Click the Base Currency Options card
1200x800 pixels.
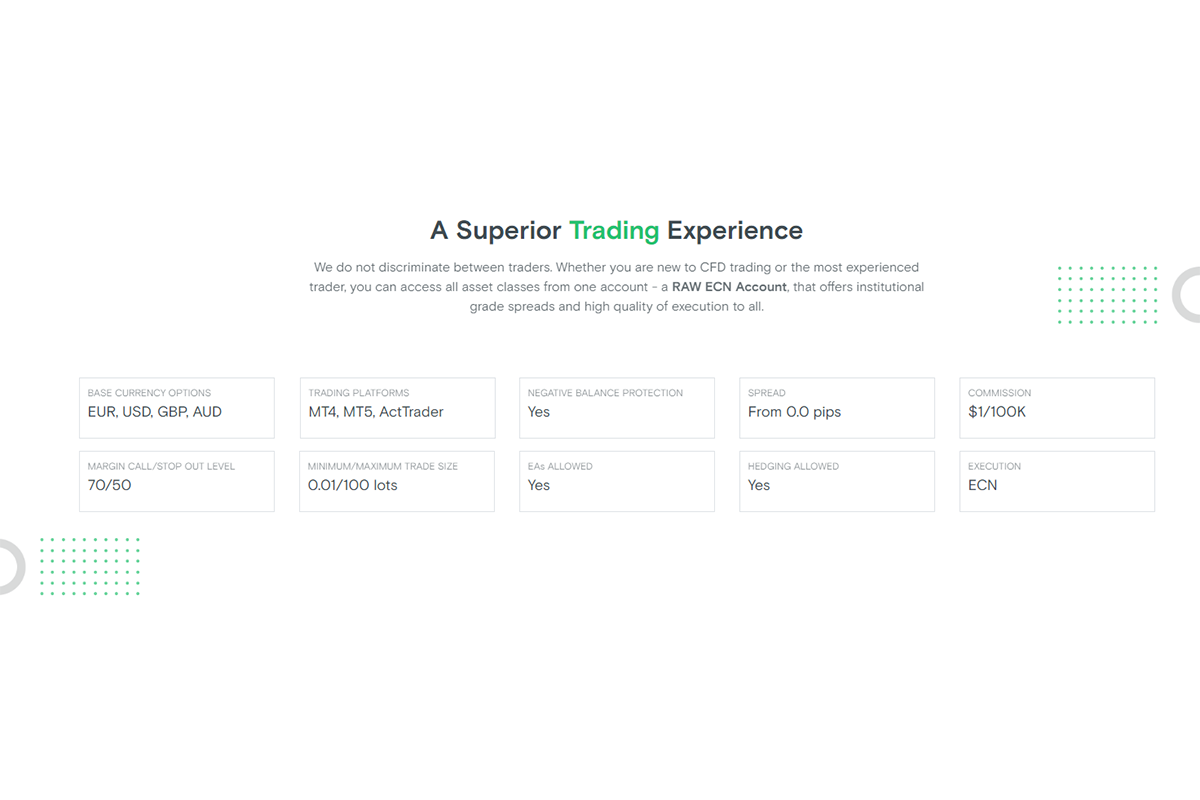(177, 408)
